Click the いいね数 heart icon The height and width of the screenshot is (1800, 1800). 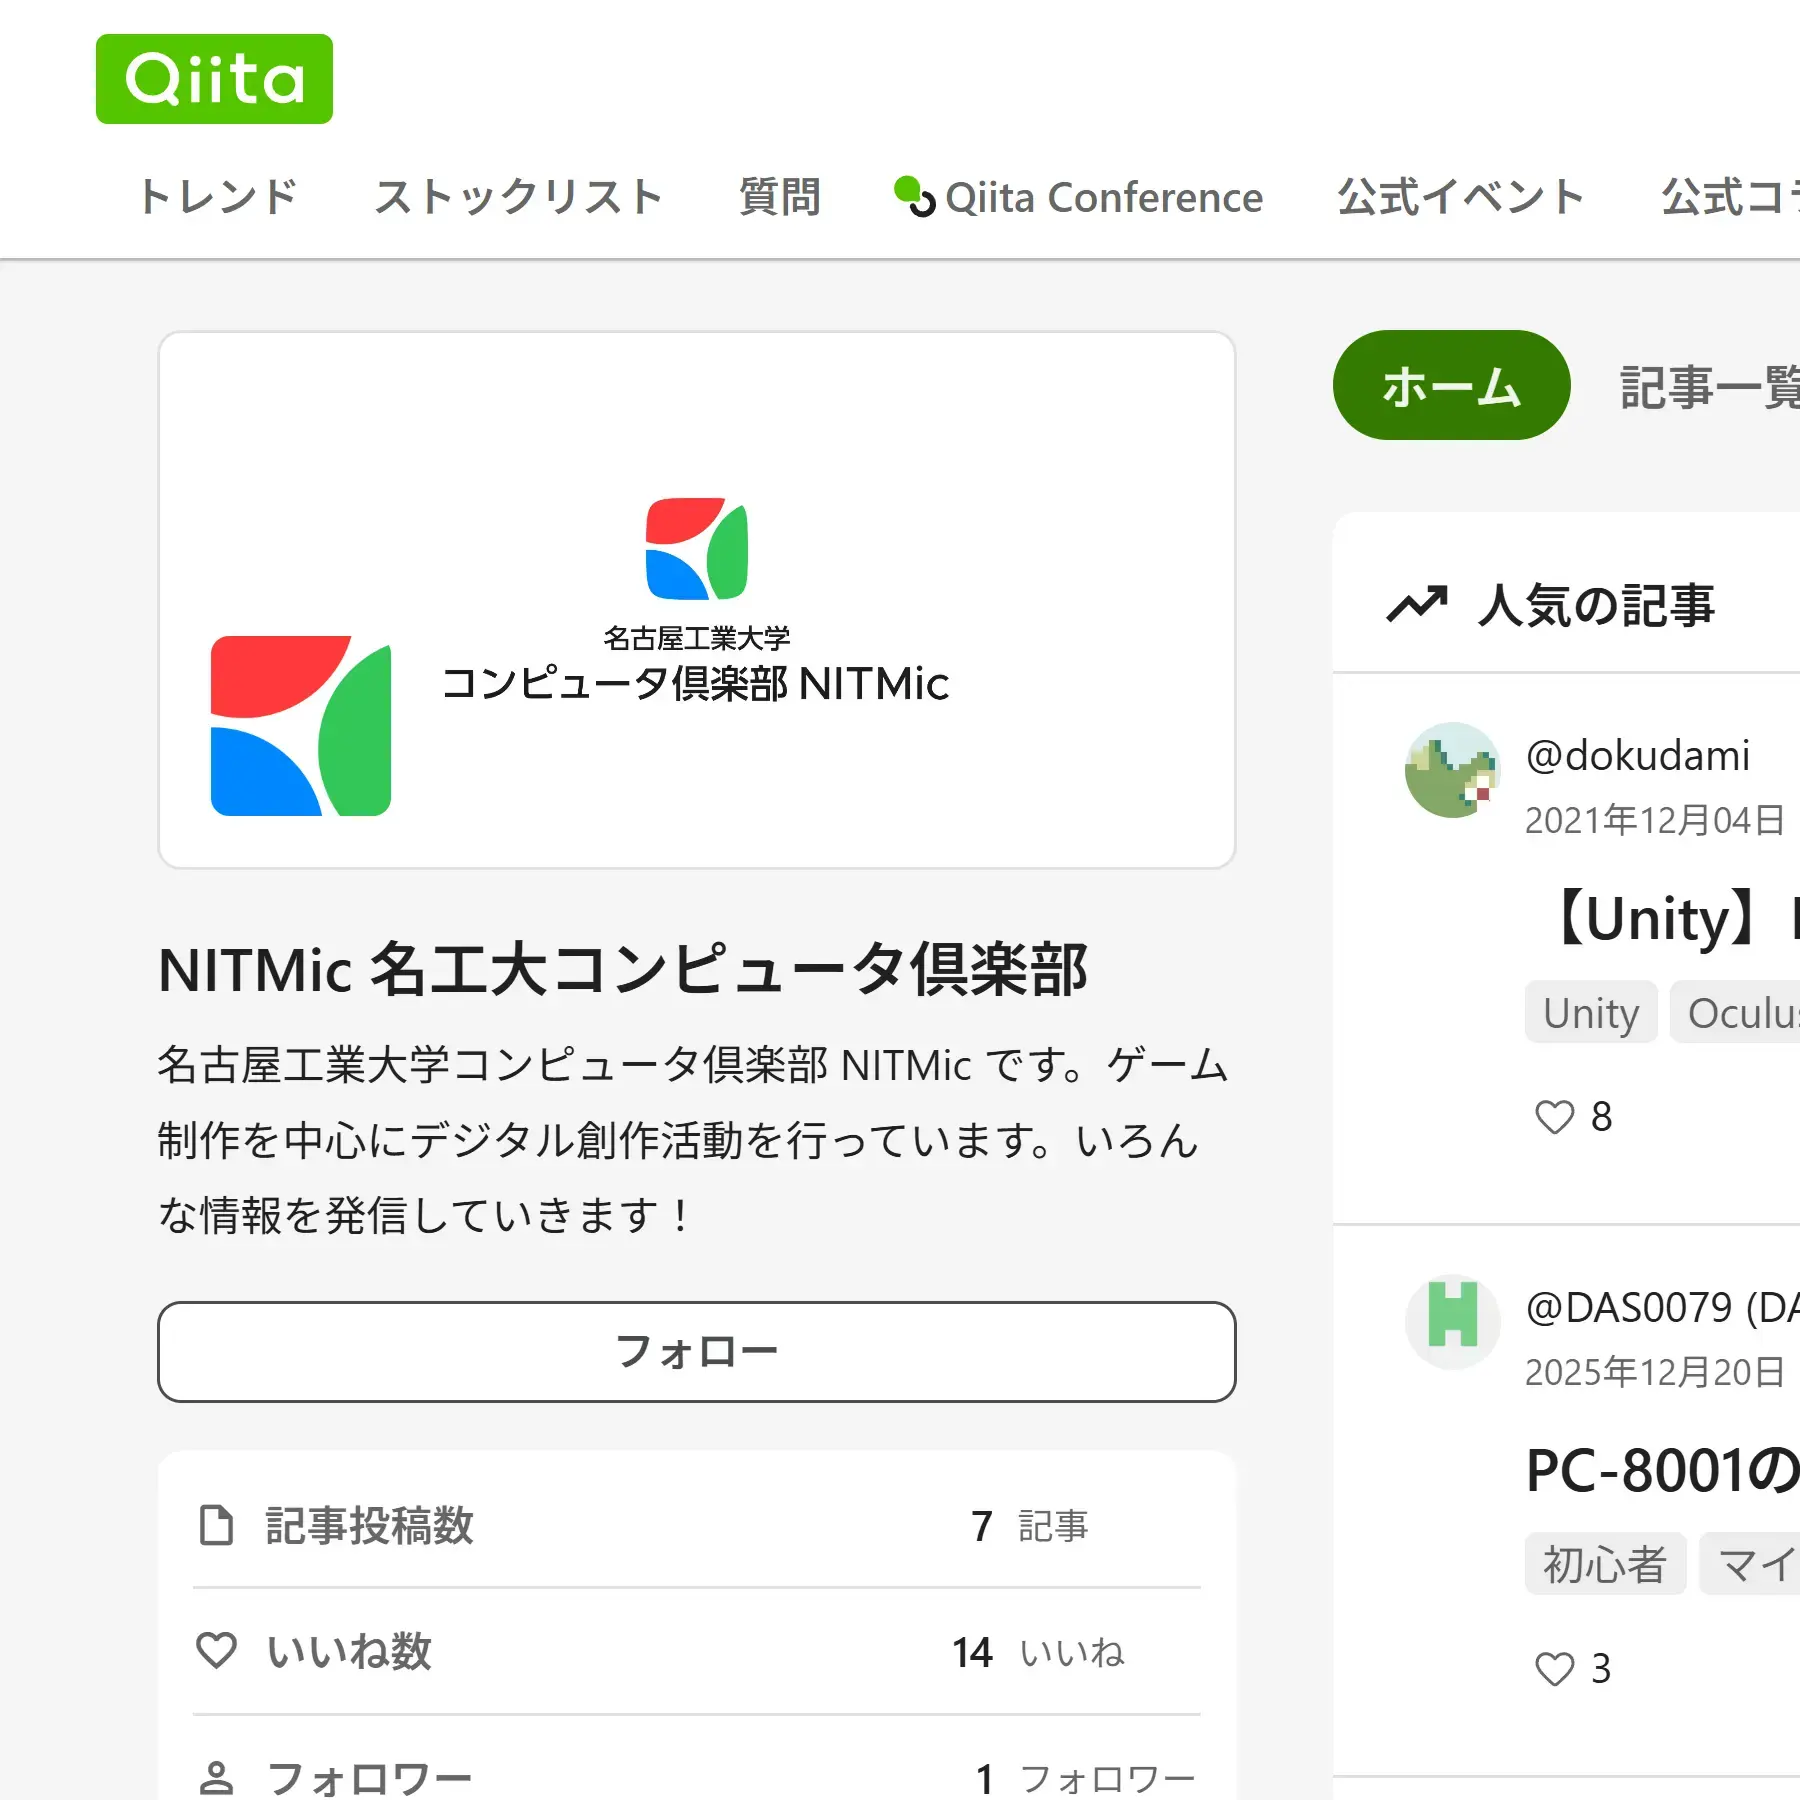(x=216, y=1650)
